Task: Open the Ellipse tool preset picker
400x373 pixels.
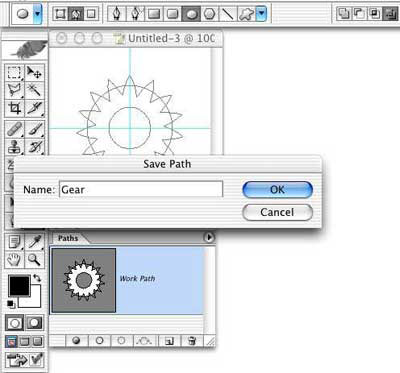Action: [x=38, y=14]
